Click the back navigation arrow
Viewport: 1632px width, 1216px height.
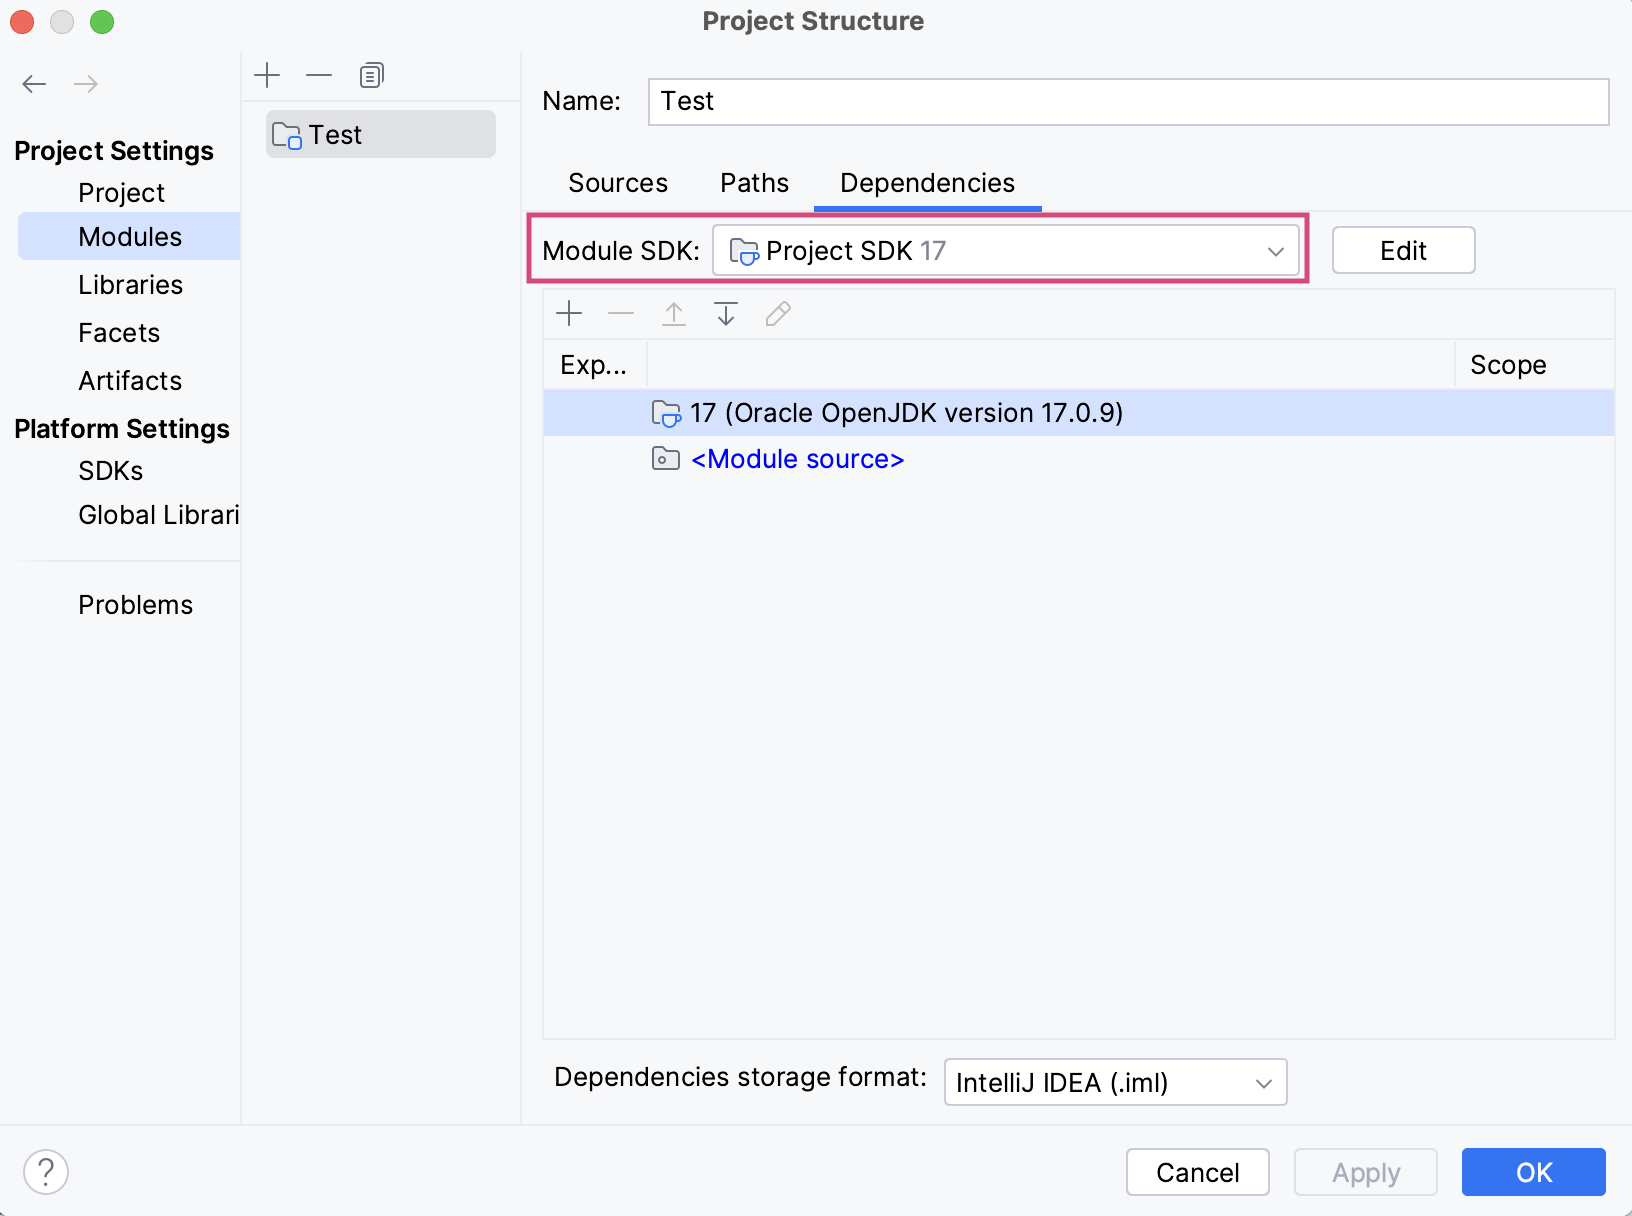pyautogui.click(x=35, y=84)
